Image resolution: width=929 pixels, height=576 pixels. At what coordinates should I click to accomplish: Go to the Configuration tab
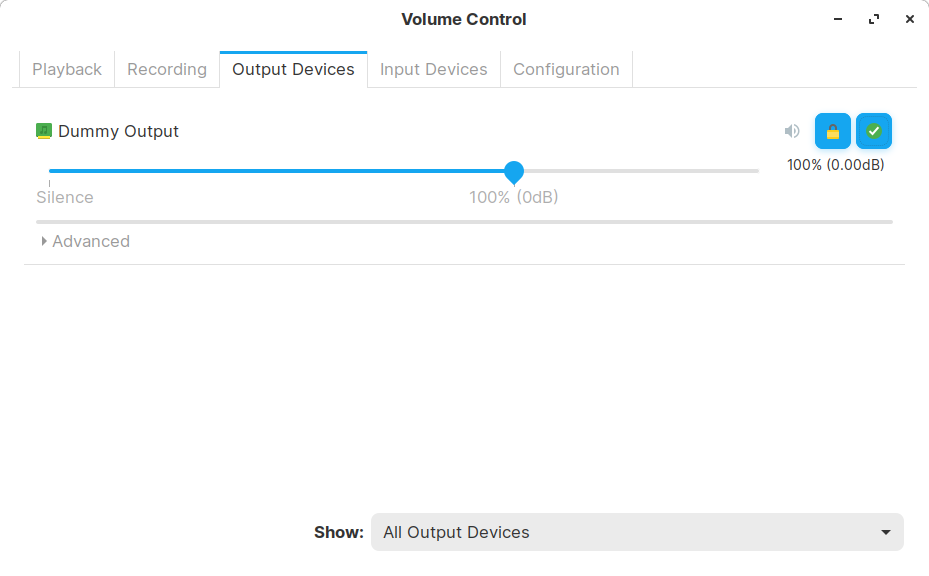pos(566,69)
